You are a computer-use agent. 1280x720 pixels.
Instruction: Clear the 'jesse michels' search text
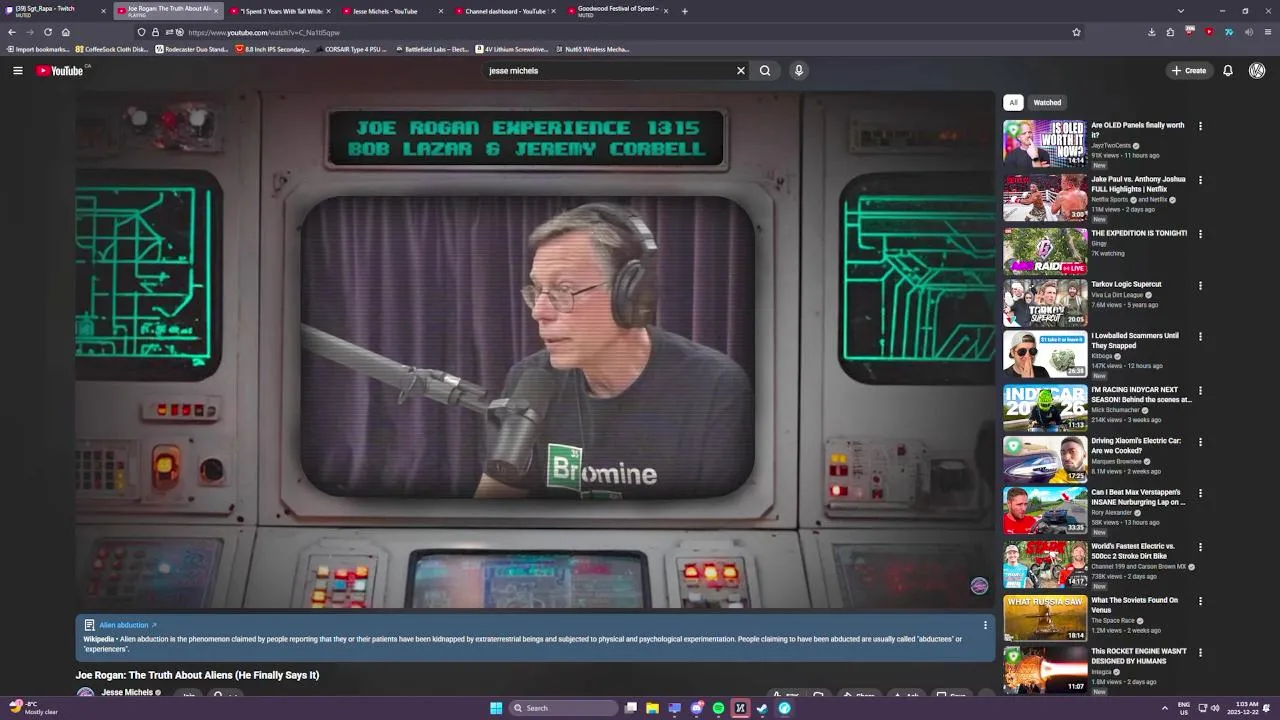(x=741, y=70)
